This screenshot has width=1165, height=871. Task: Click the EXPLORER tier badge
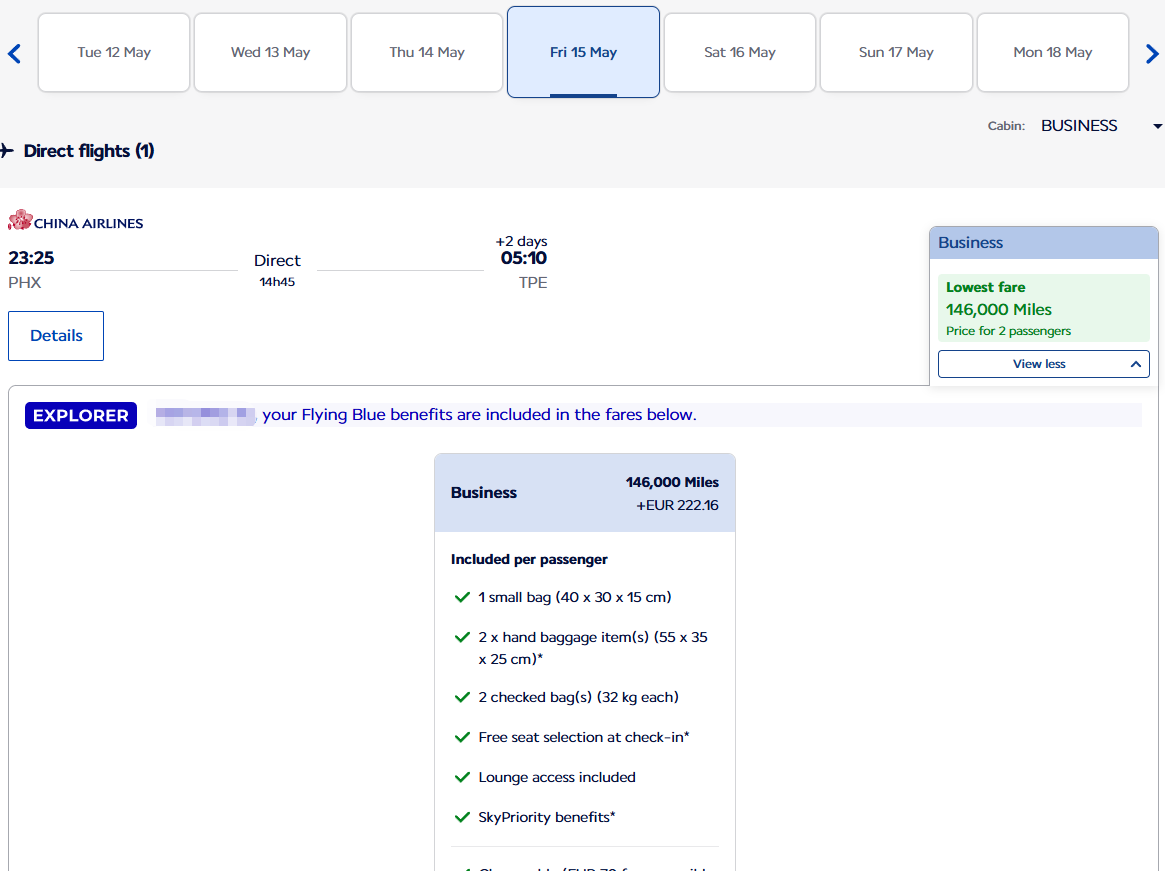pyautogui.click(x=81, y=416)
